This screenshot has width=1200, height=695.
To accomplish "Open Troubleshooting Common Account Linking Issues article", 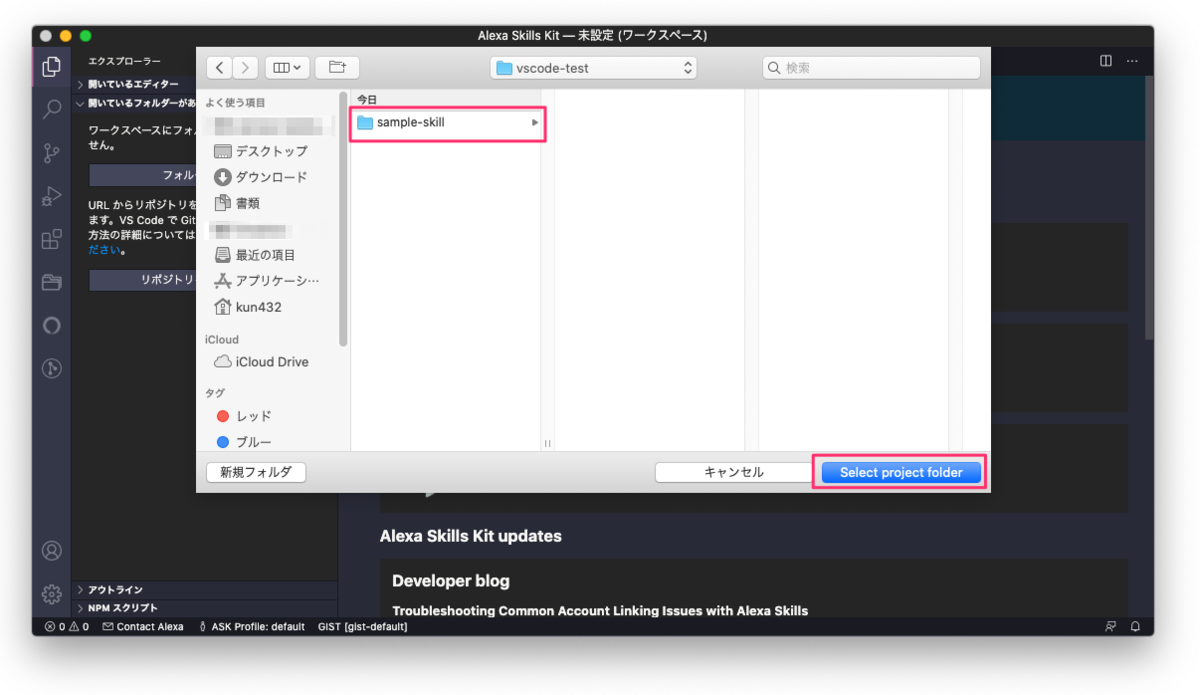I will click(x=600, y=610).
